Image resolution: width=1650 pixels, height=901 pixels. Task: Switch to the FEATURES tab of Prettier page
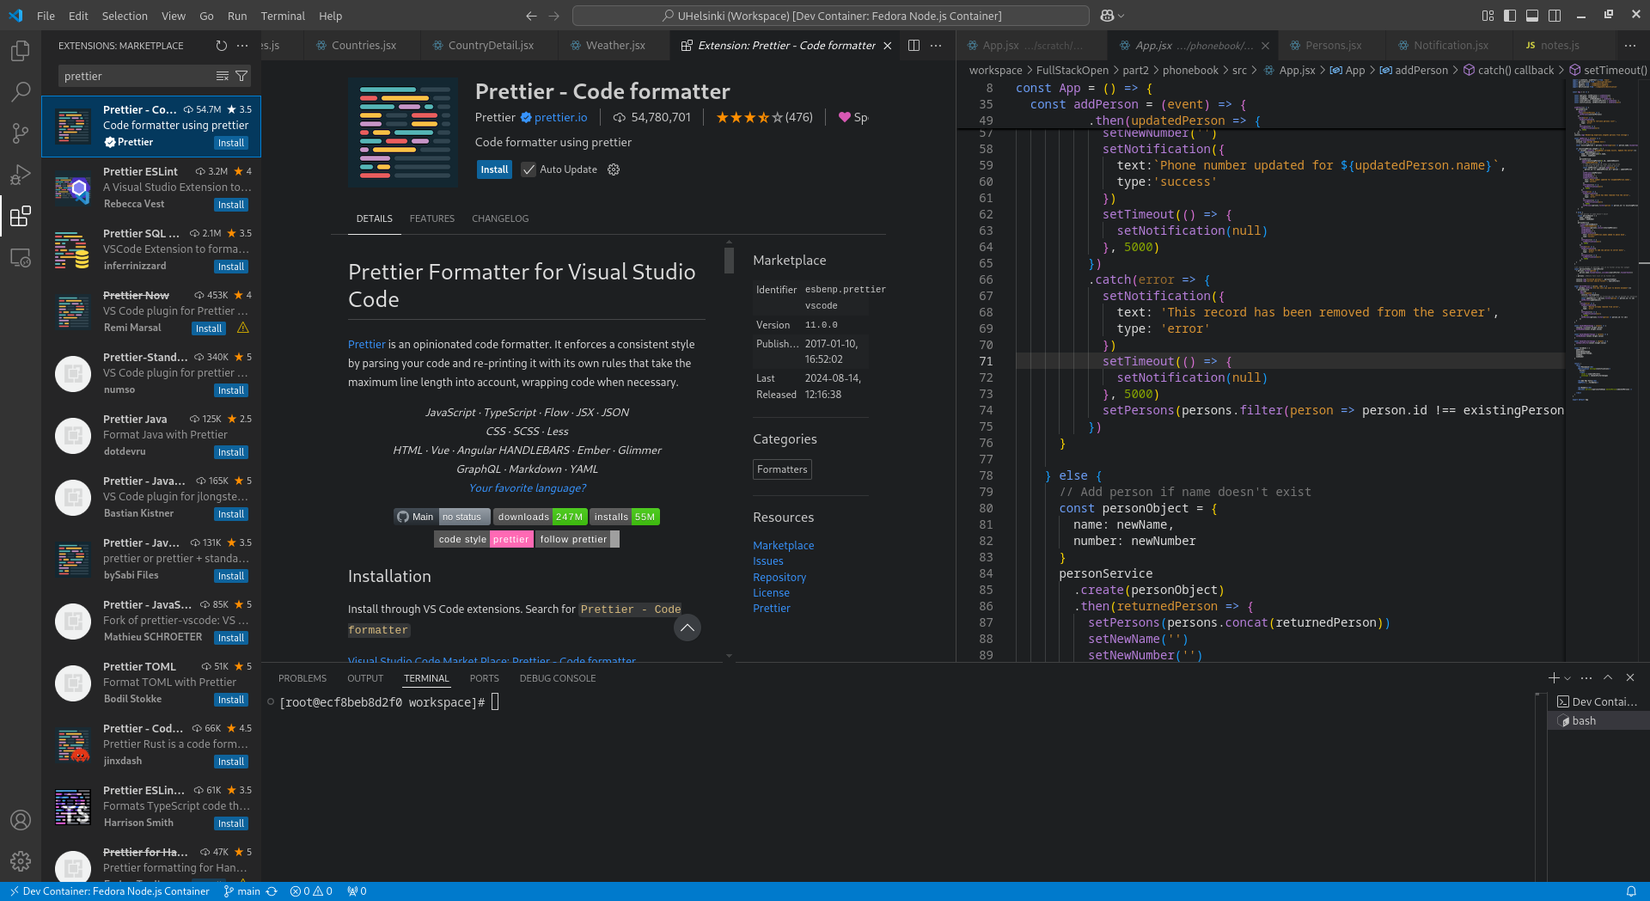[432, 218]
